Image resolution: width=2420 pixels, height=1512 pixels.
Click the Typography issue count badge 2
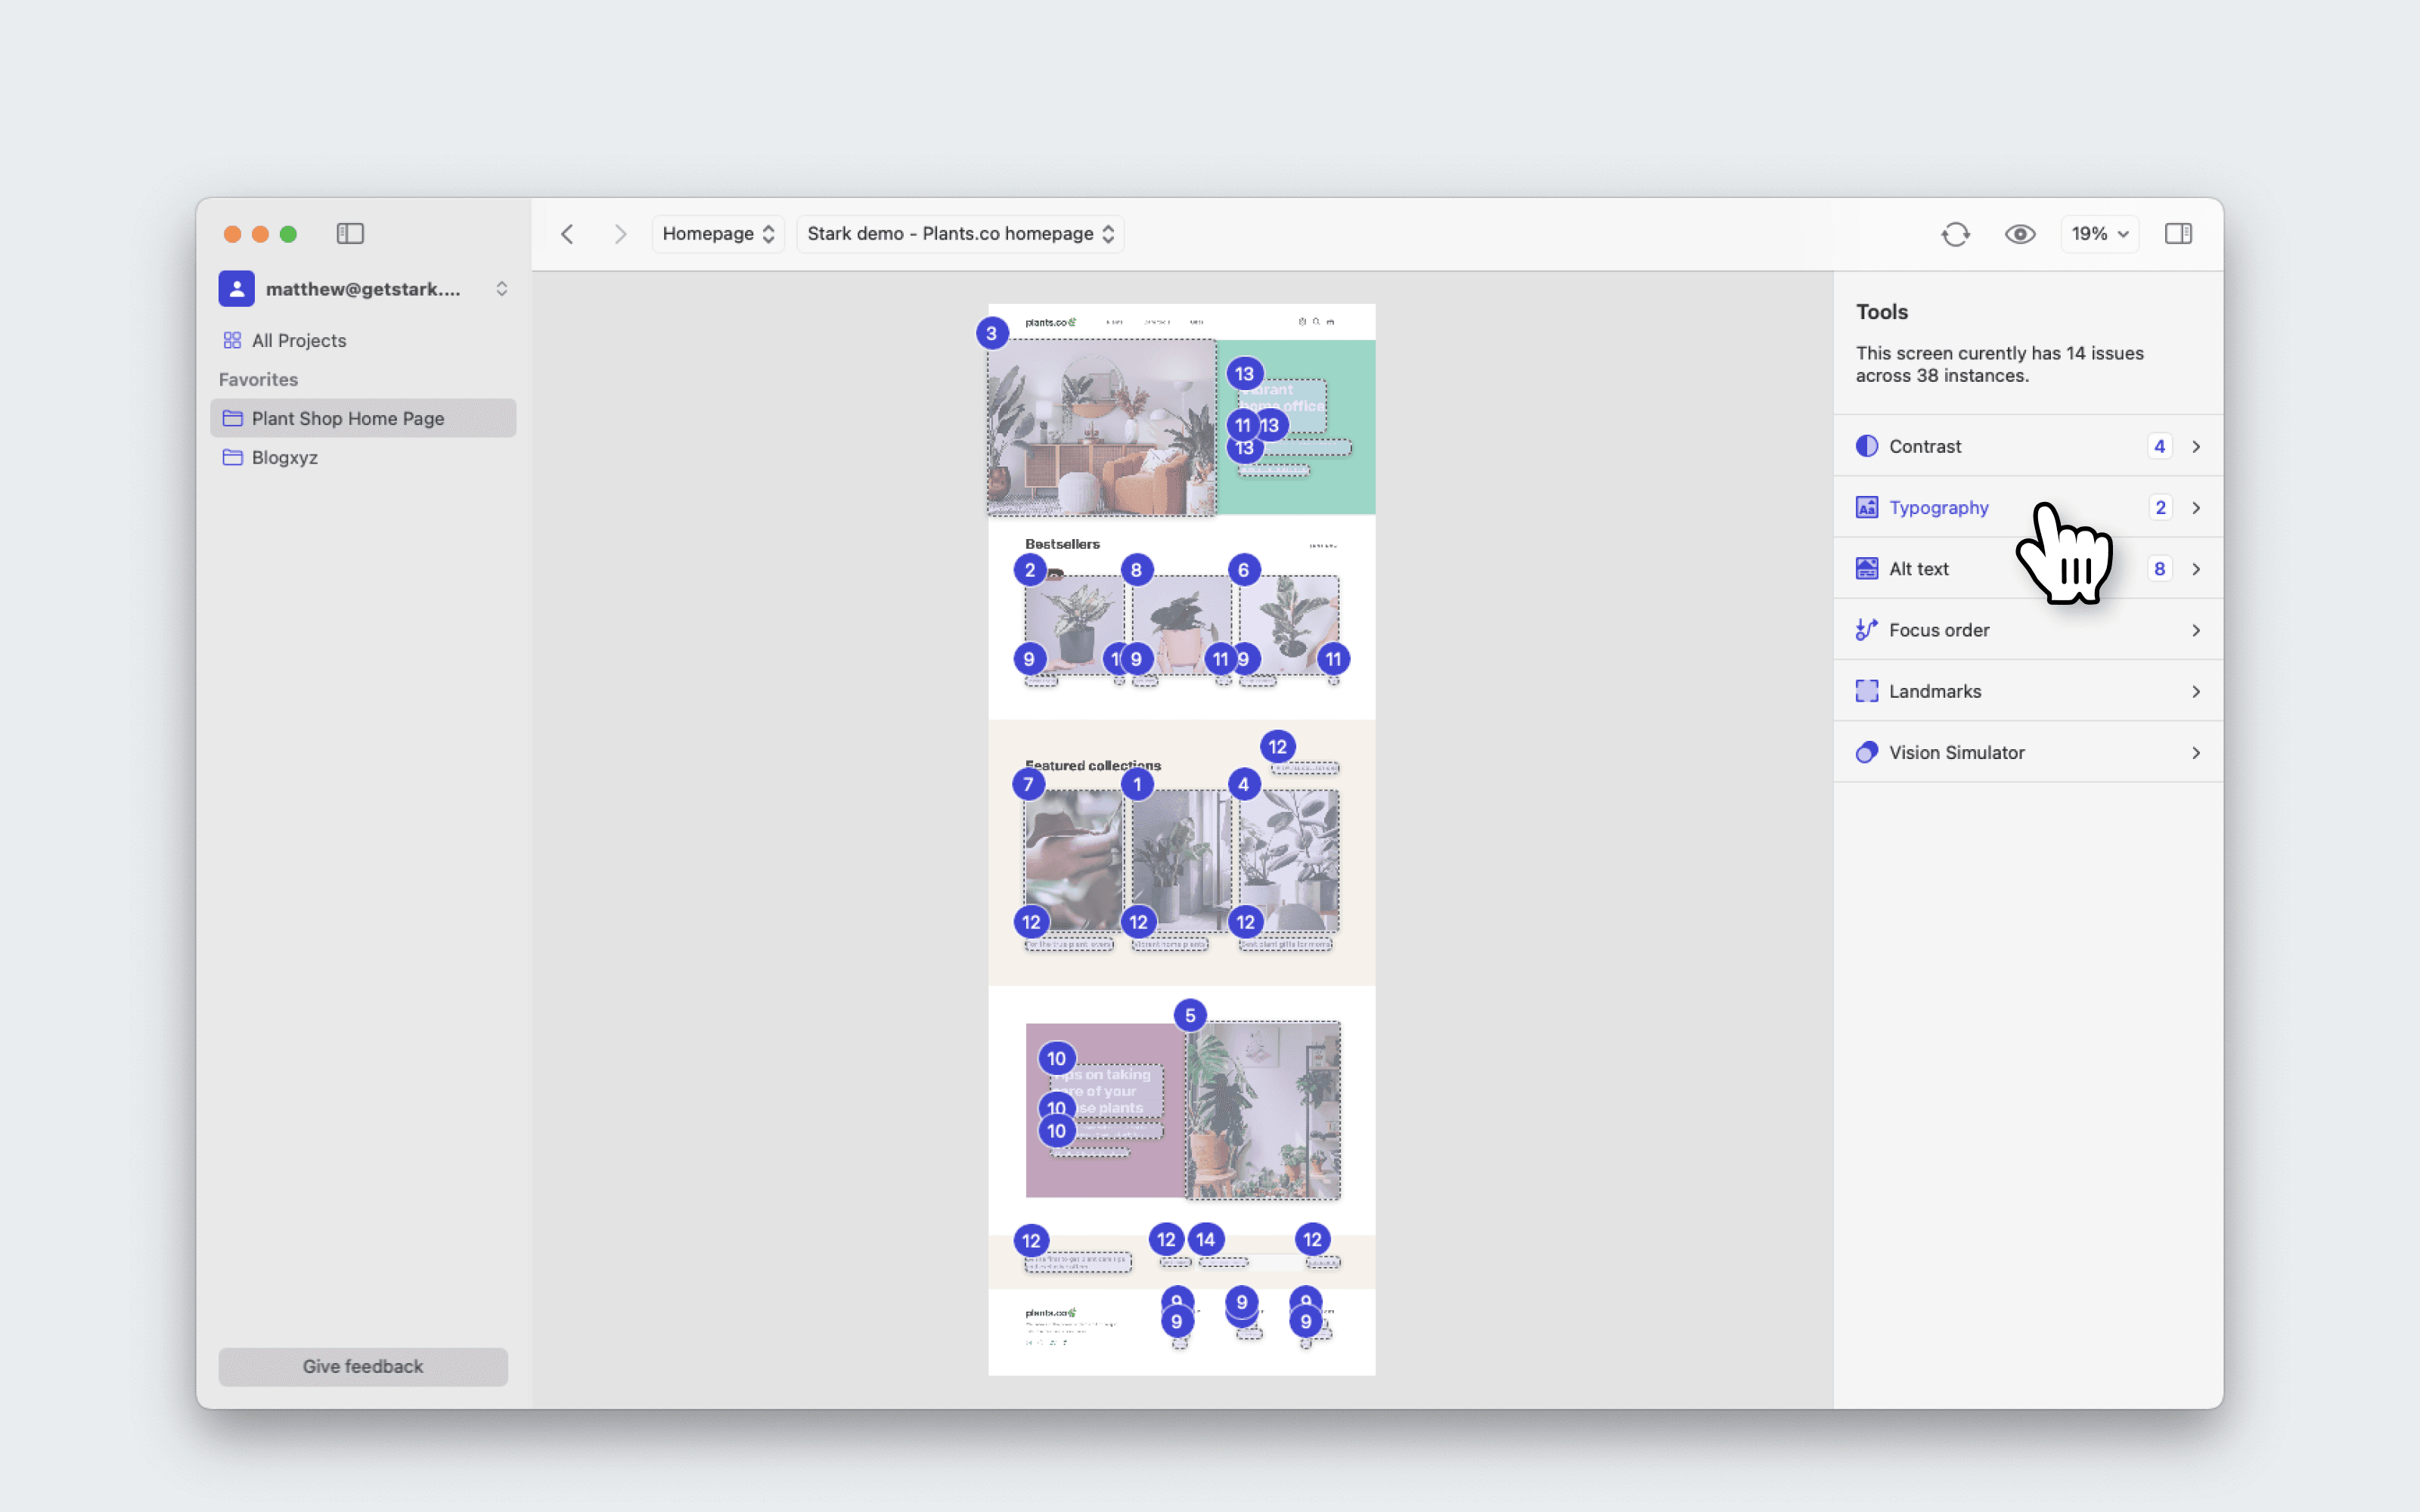point(2159,507)
